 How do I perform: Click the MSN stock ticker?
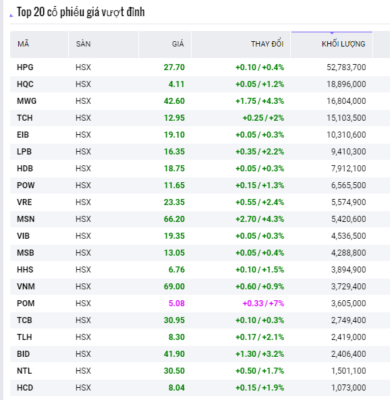tap(26, 219)
